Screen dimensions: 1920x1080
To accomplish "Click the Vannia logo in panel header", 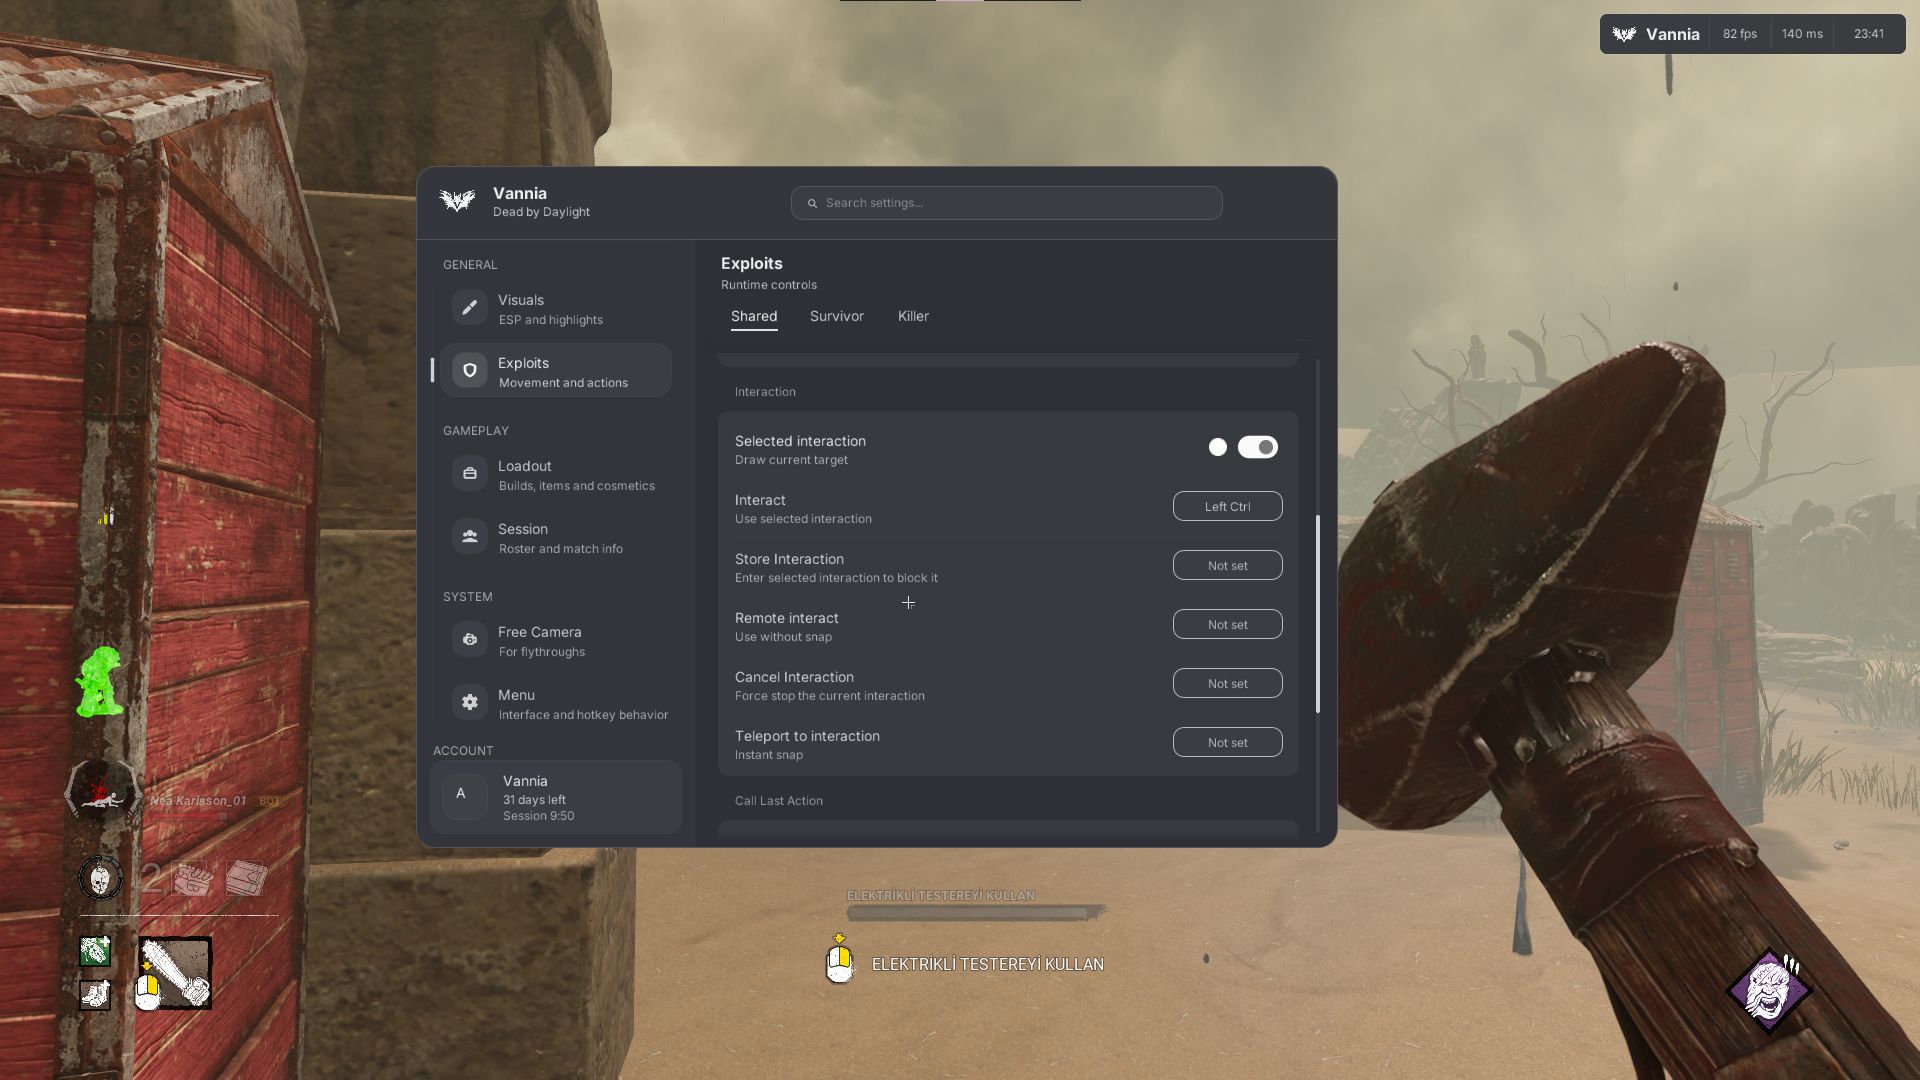I will click(x=457, y=201).
